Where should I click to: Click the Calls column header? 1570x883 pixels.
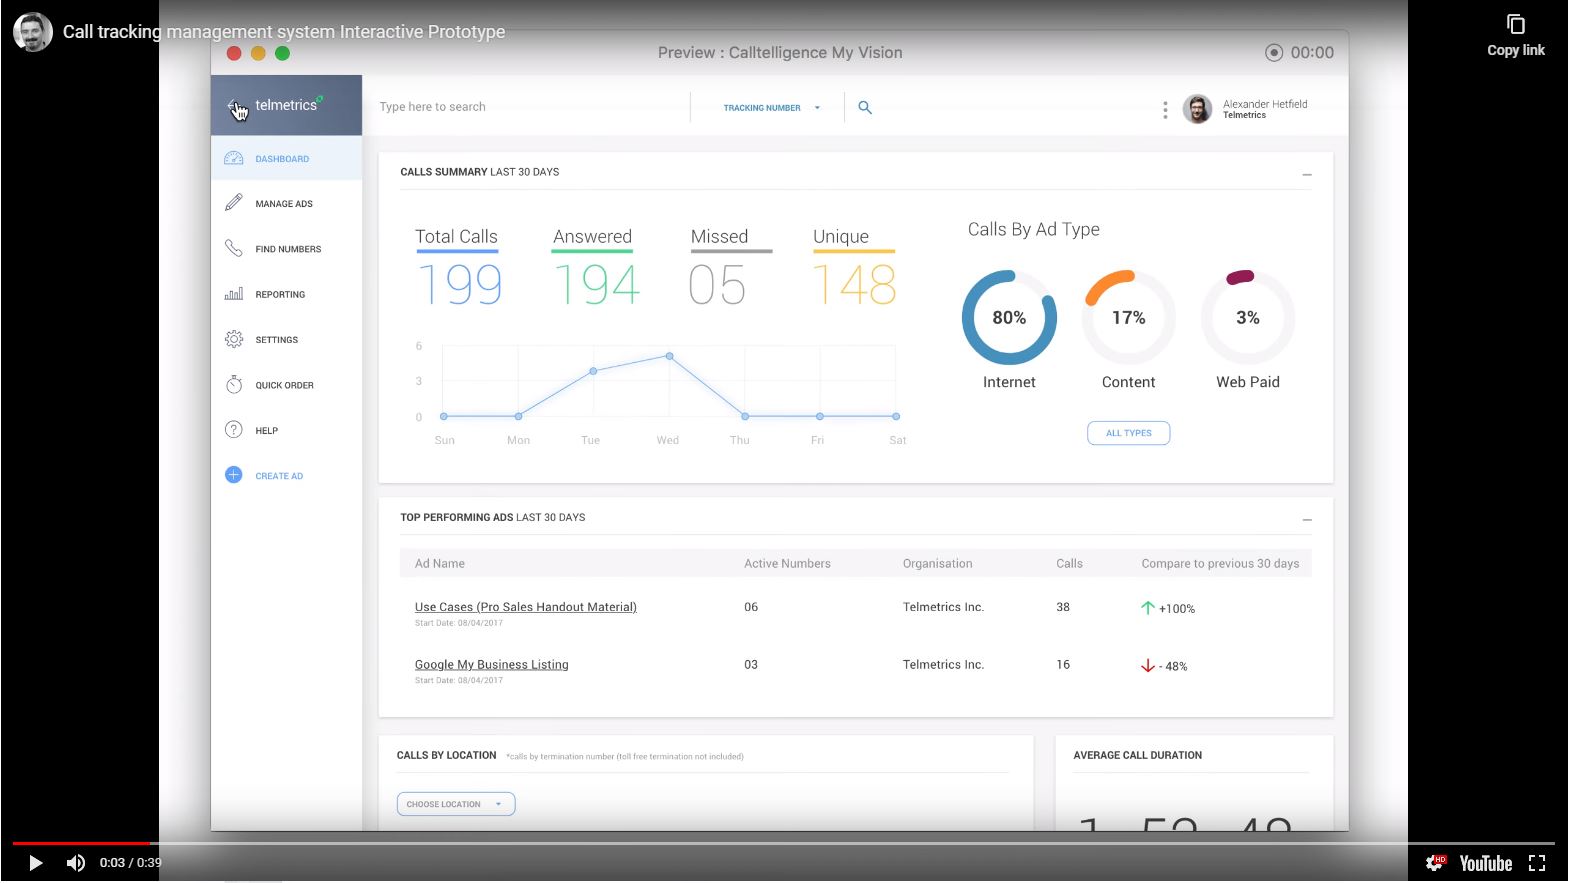pos(1069,563)
